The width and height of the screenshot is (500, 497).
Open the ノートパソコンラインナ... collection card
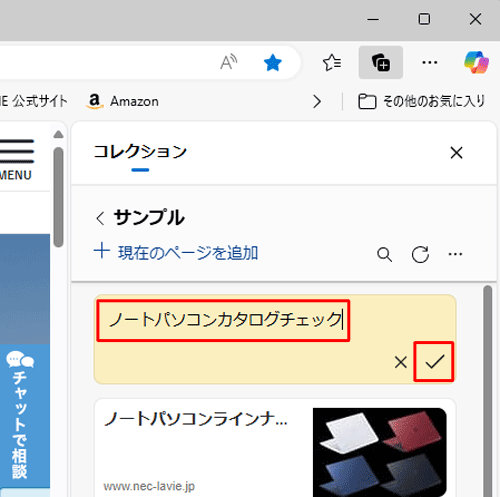point(275,448)
